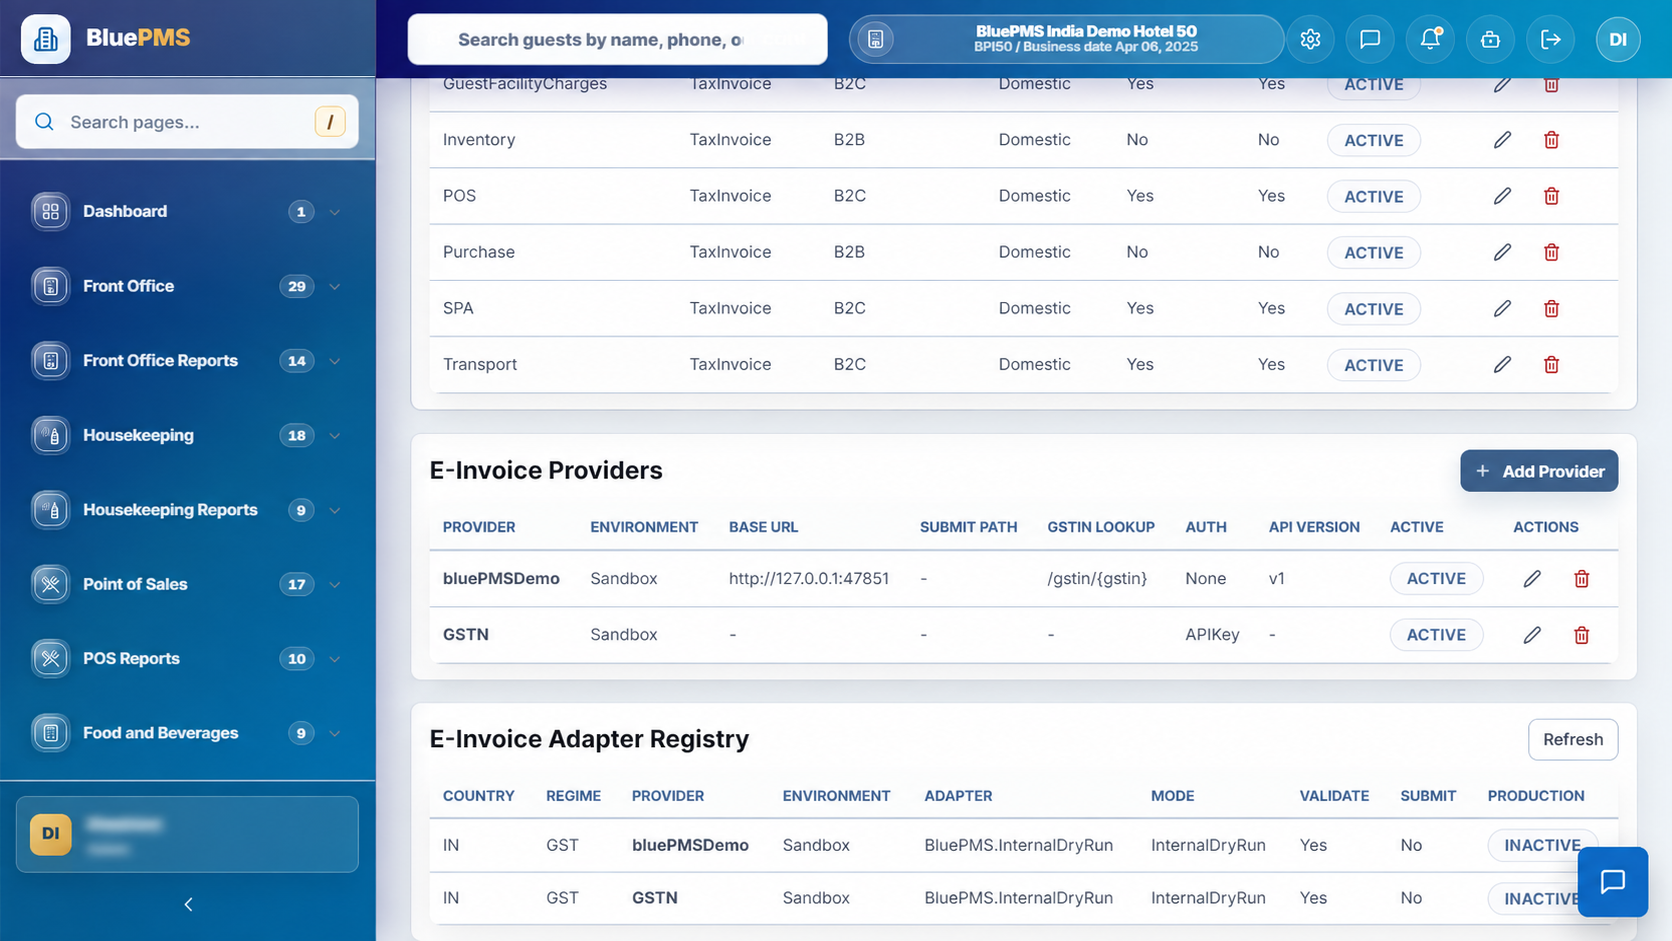The width and height of the screenshot is (1672, 941).
Task: Toggle ACTIVE status for GSTN provider
Action: coord(1436,635)
